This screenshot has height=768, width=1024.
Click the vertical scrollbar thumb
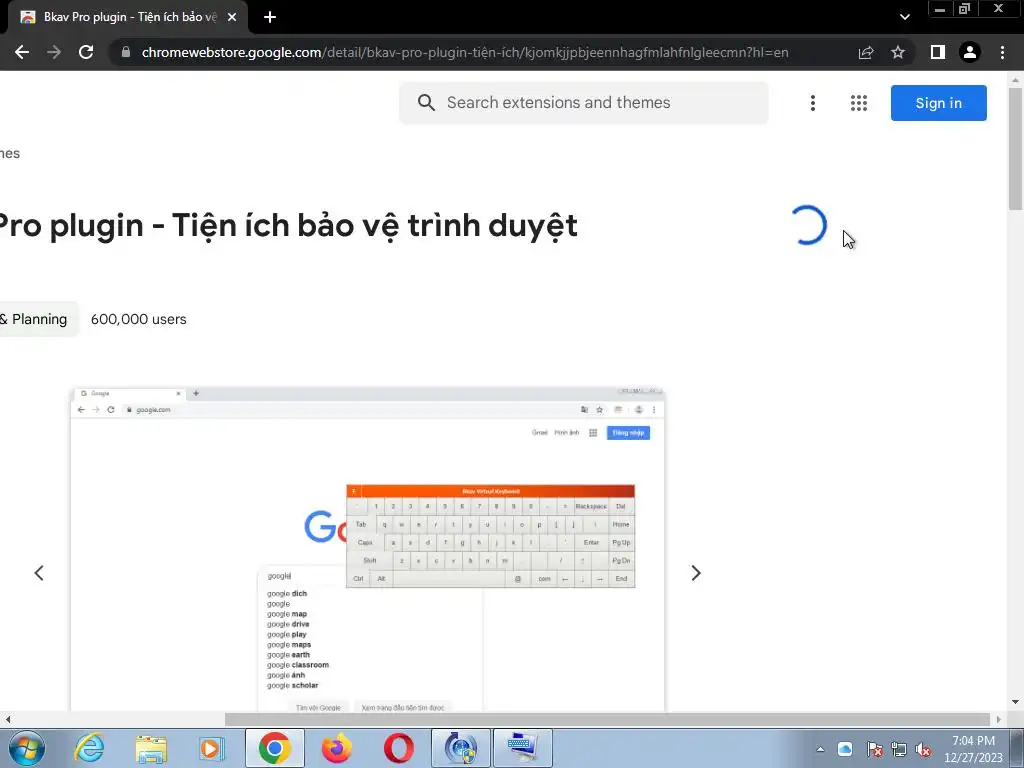(x=1015, y=148)
